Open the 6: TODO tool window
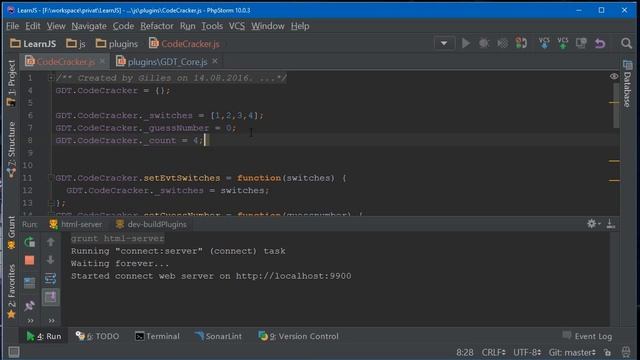 [x=98, y=336]
